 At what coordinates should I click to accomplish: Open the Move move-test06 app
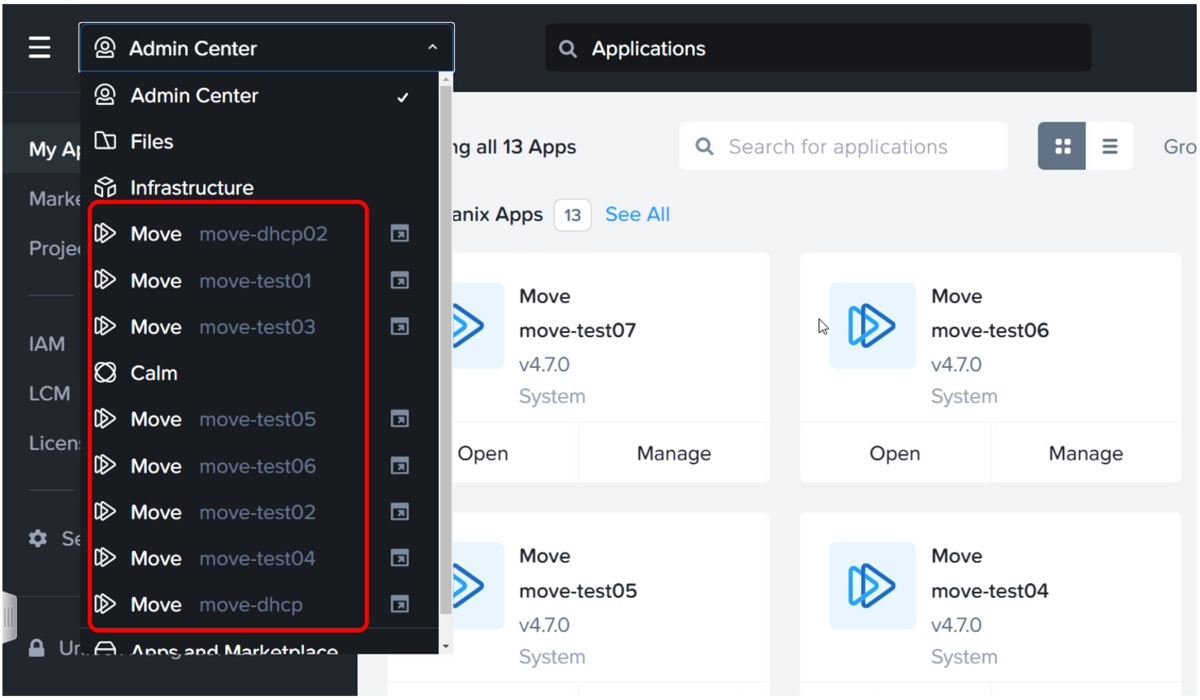click(895, 453)
